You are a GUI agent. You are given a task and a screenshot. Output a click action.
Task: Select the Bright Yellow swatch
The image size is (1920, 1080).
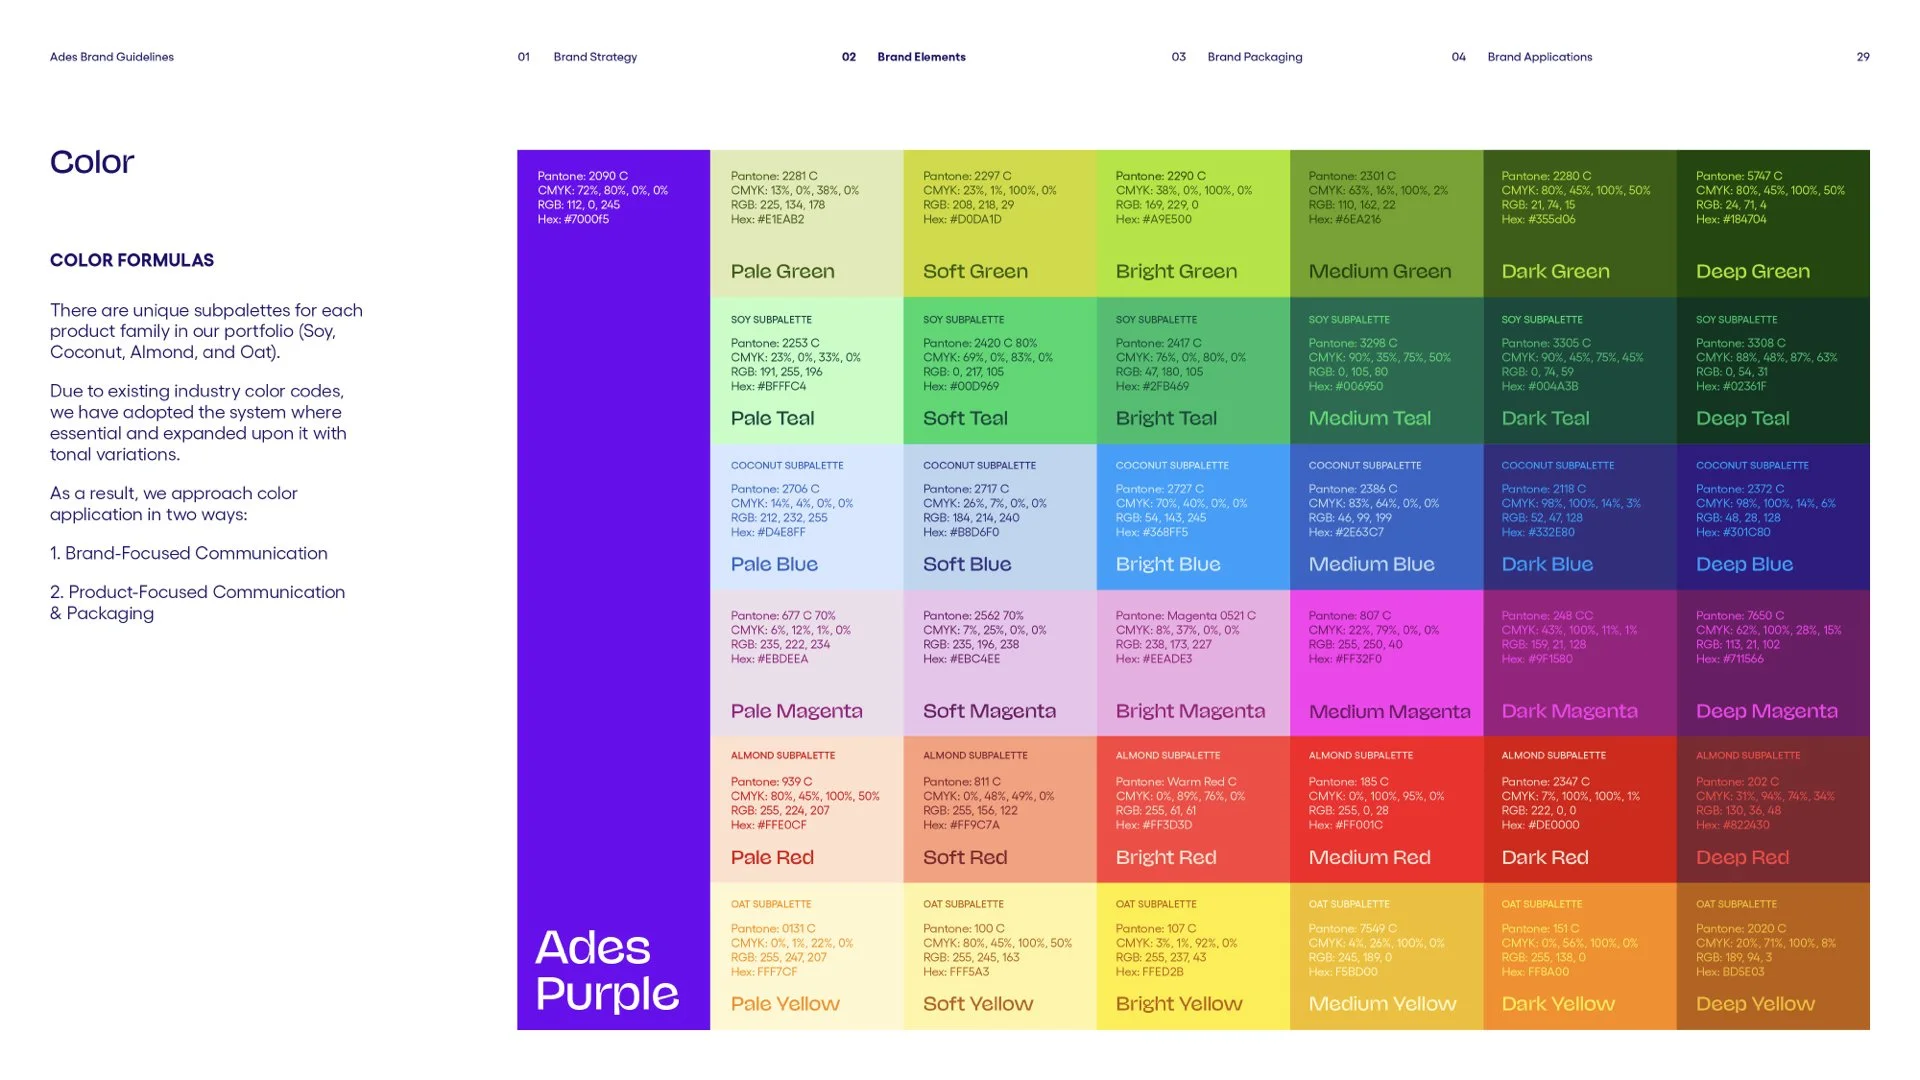[1193, 956]
